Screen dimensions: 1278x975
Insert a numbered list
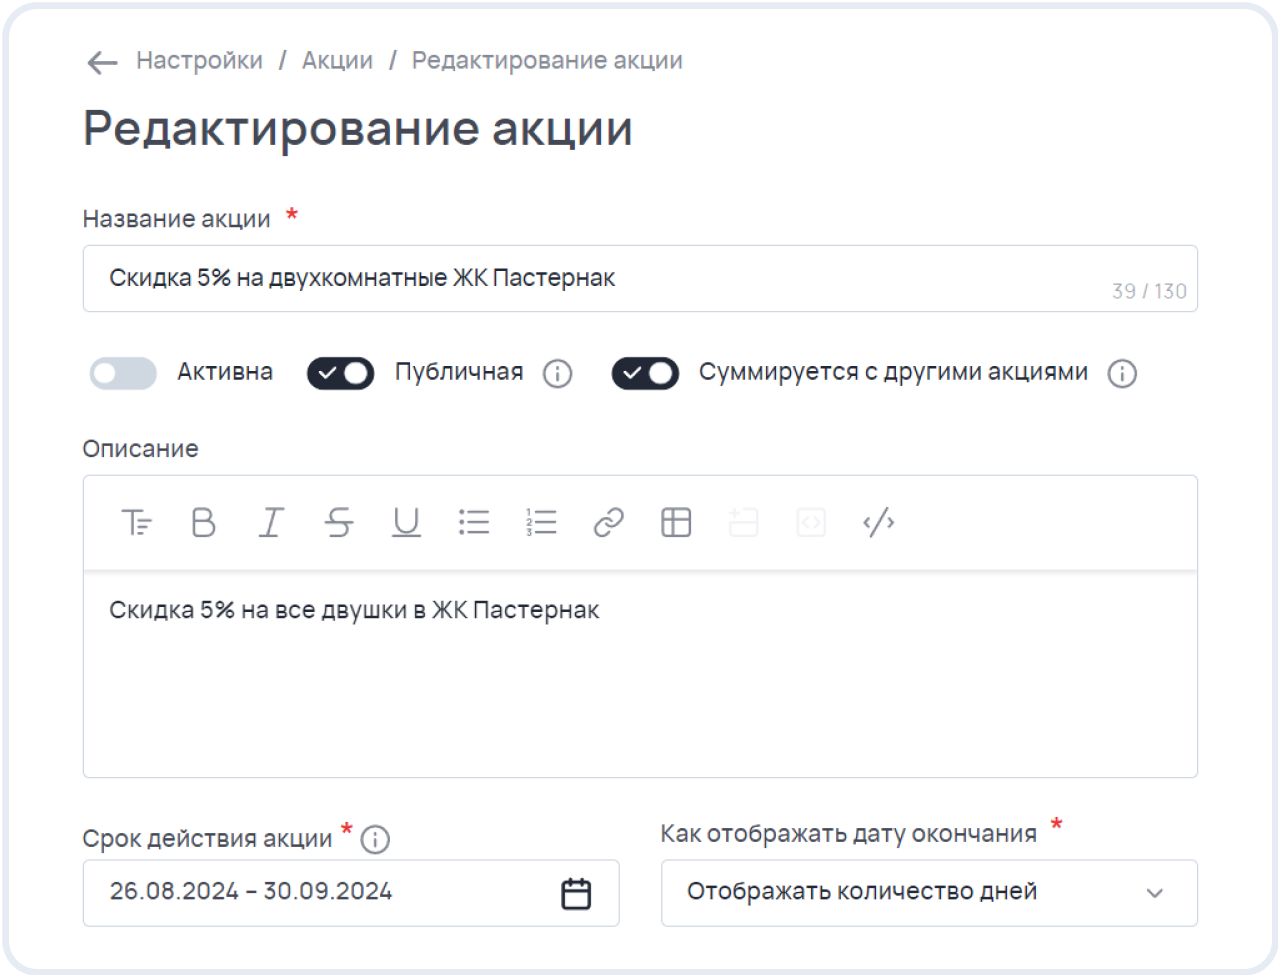(x=541, y=523)
